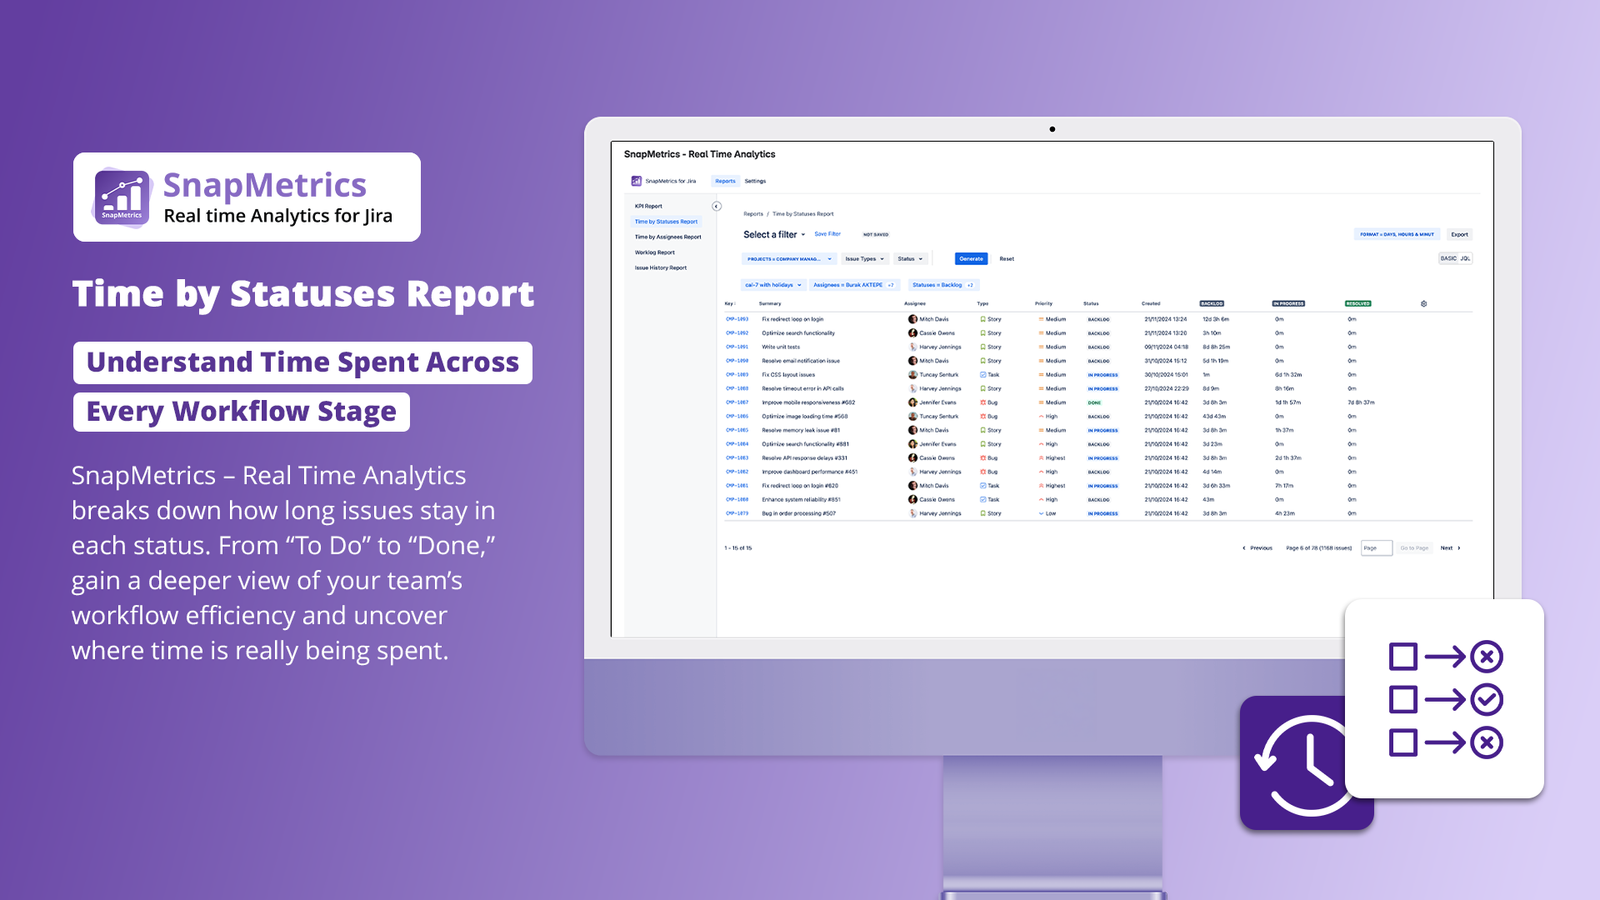The image size is (1600, 900).
Task: Click summary "Improve dashboard performance #451"
Action: (x=810, y=472)
